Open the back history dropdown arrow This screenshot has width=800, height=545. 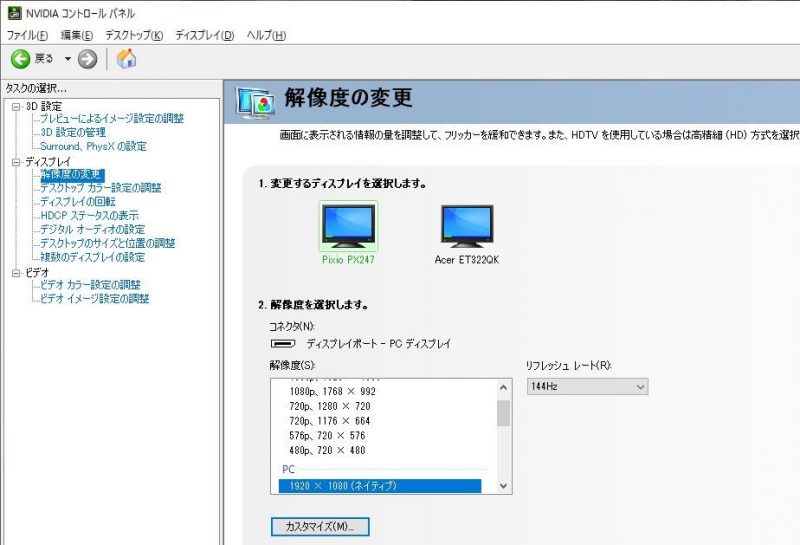pyautogui.click(x=67, y=59)
